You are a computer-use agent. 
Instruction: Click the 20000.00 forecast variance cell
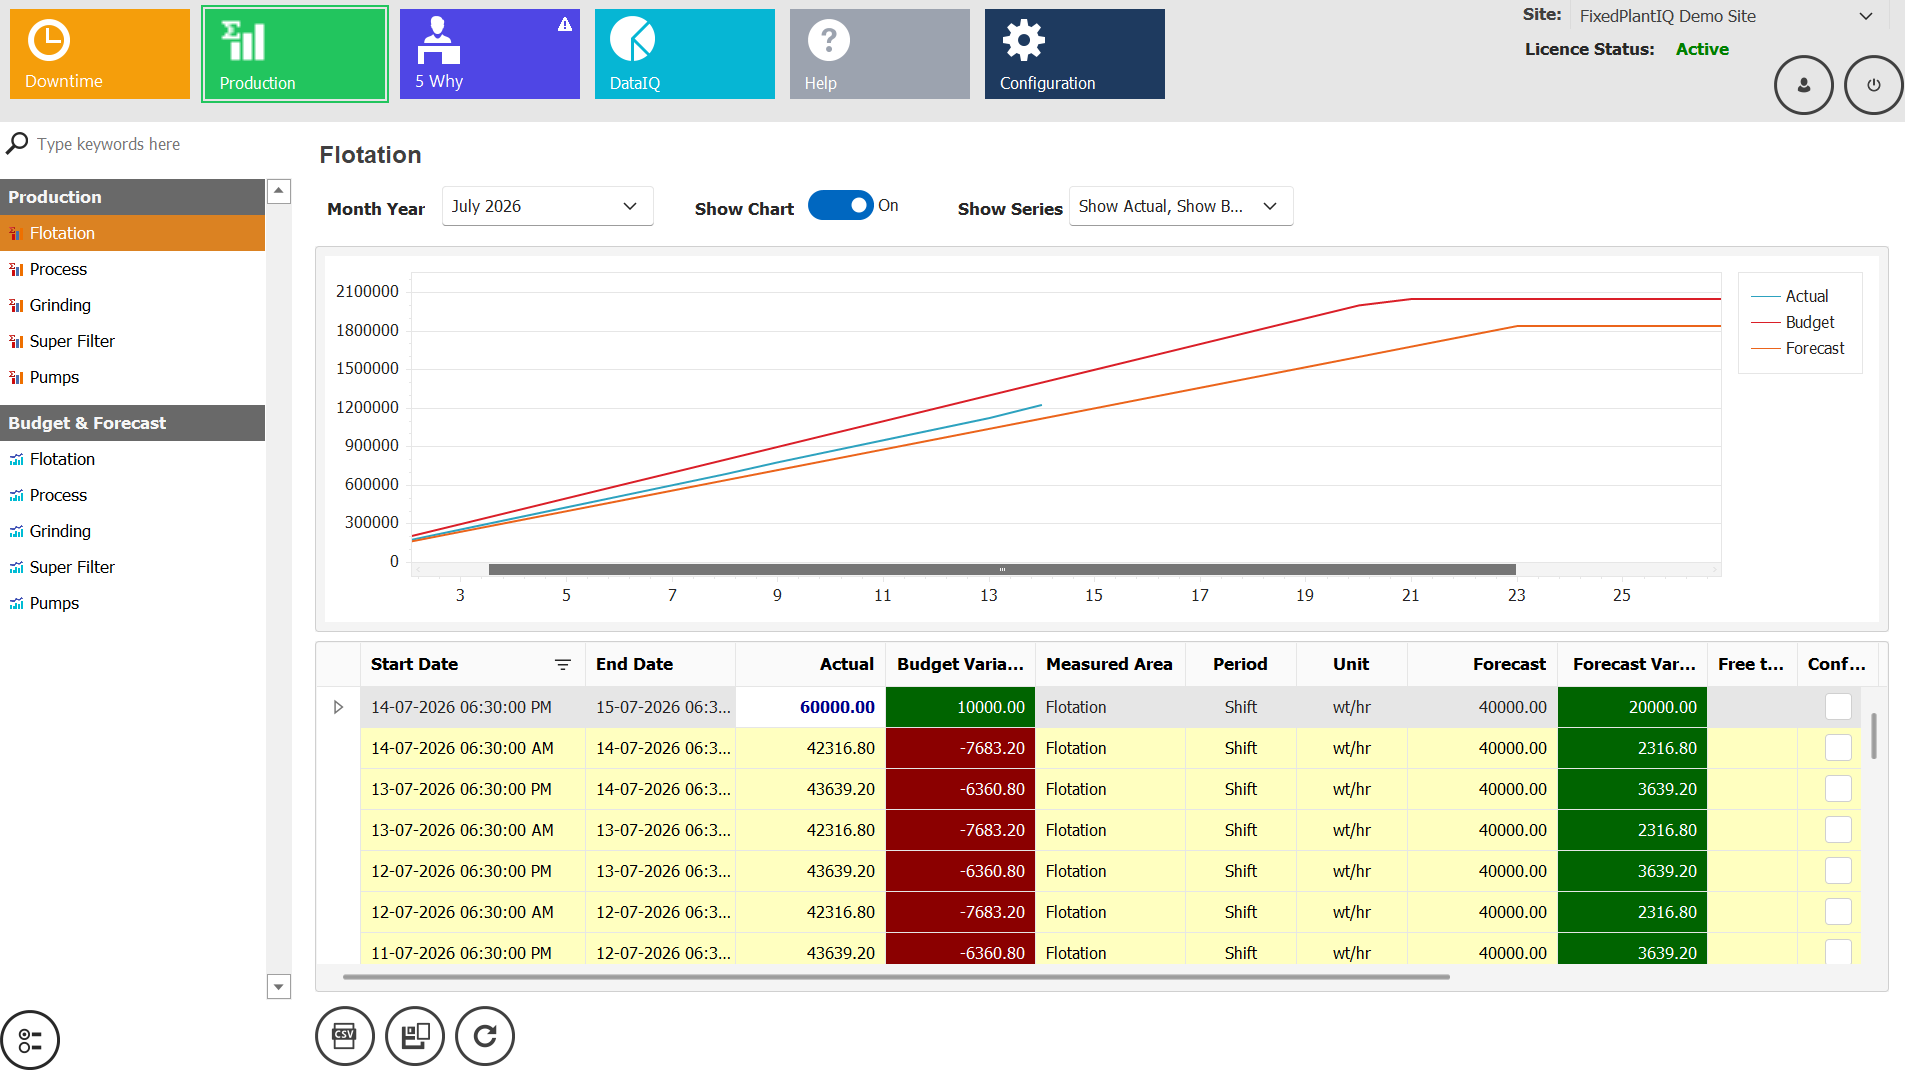click(1632, 707)
